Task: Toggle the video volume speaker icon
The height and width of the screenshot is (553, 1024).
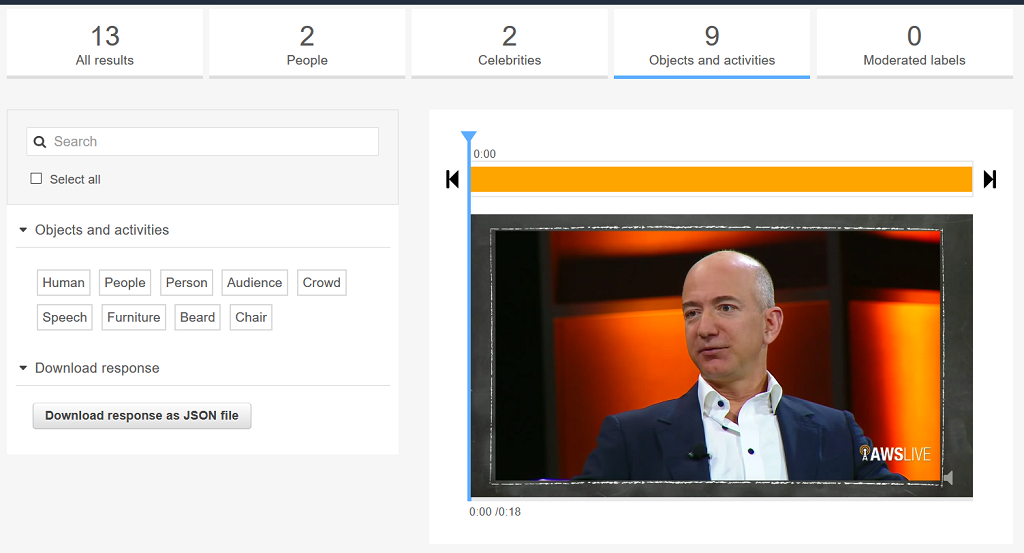Action: pos(948,478)
